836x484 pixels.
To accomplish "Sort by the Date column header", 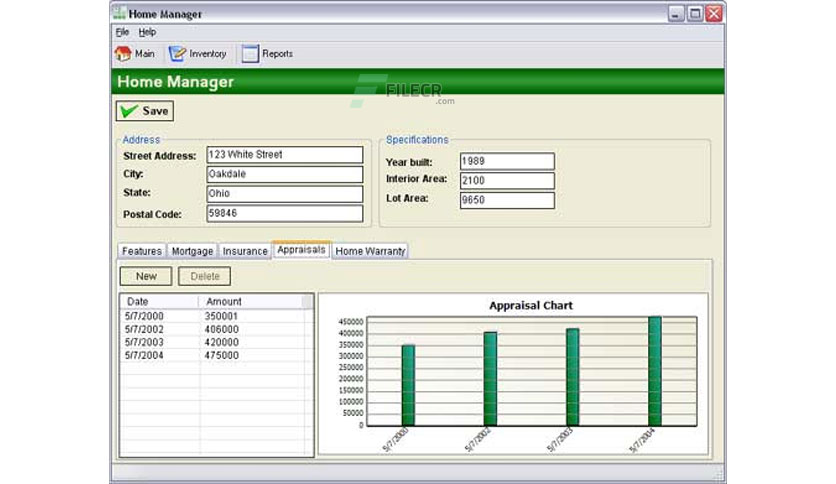I will pyautogui.click(x=159, y=302).
